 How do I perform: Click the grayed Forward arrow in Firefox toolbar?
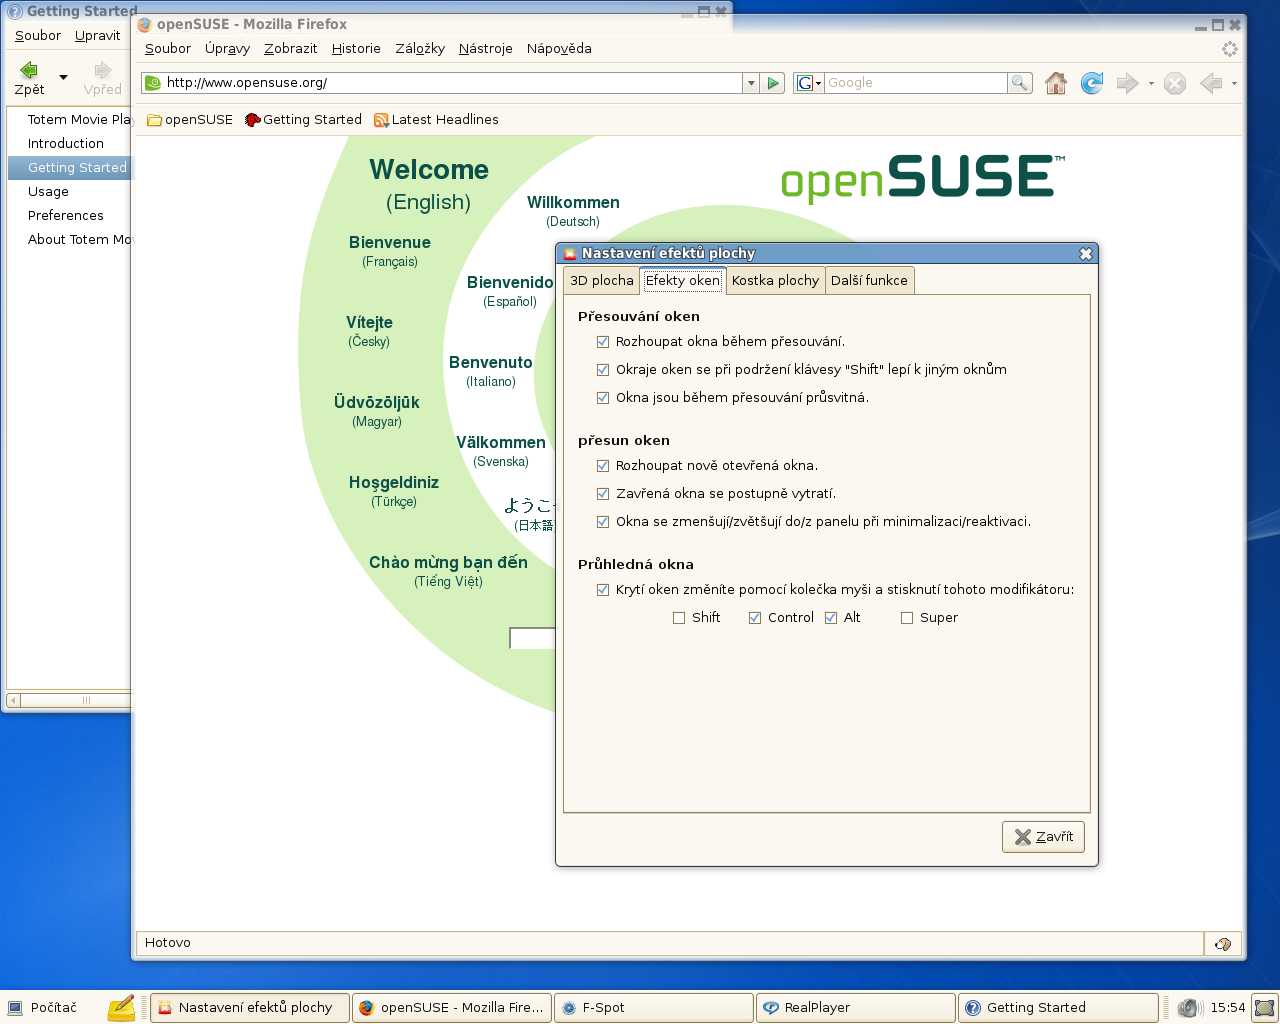tap(1127, 83)
